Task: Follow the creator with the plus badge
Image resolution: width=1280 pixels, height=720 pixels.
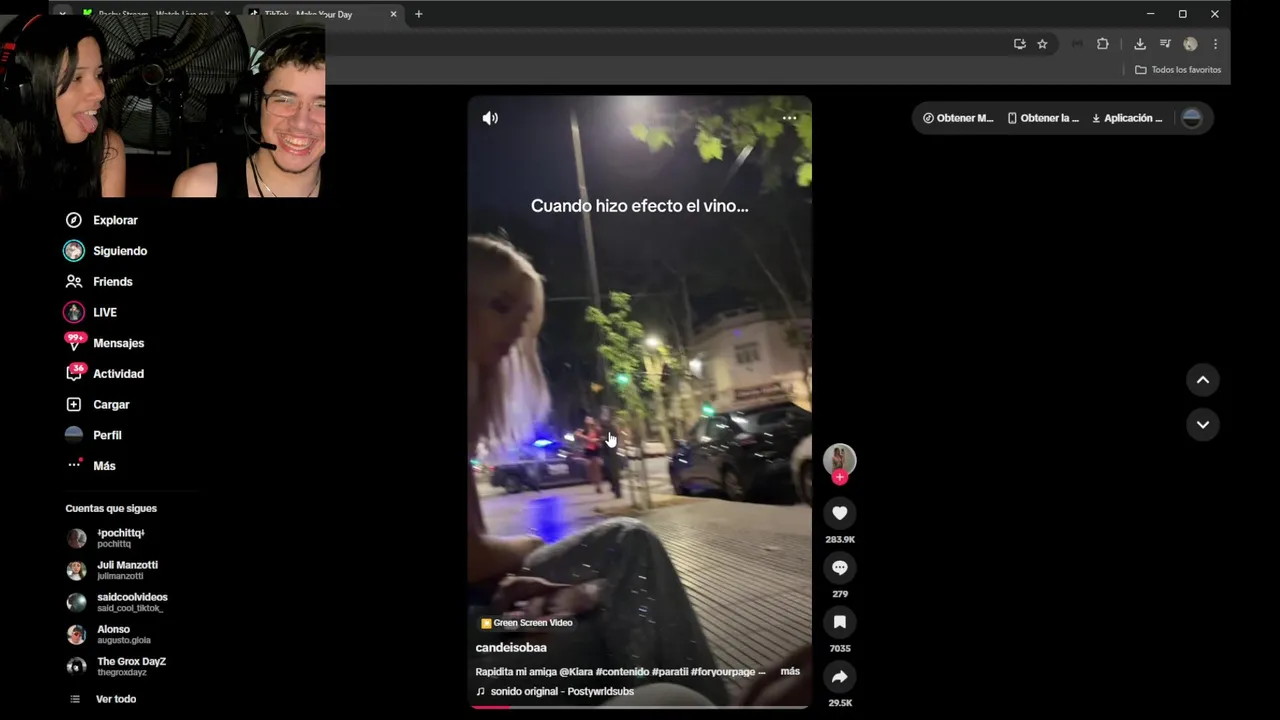Action: [840, 478]
